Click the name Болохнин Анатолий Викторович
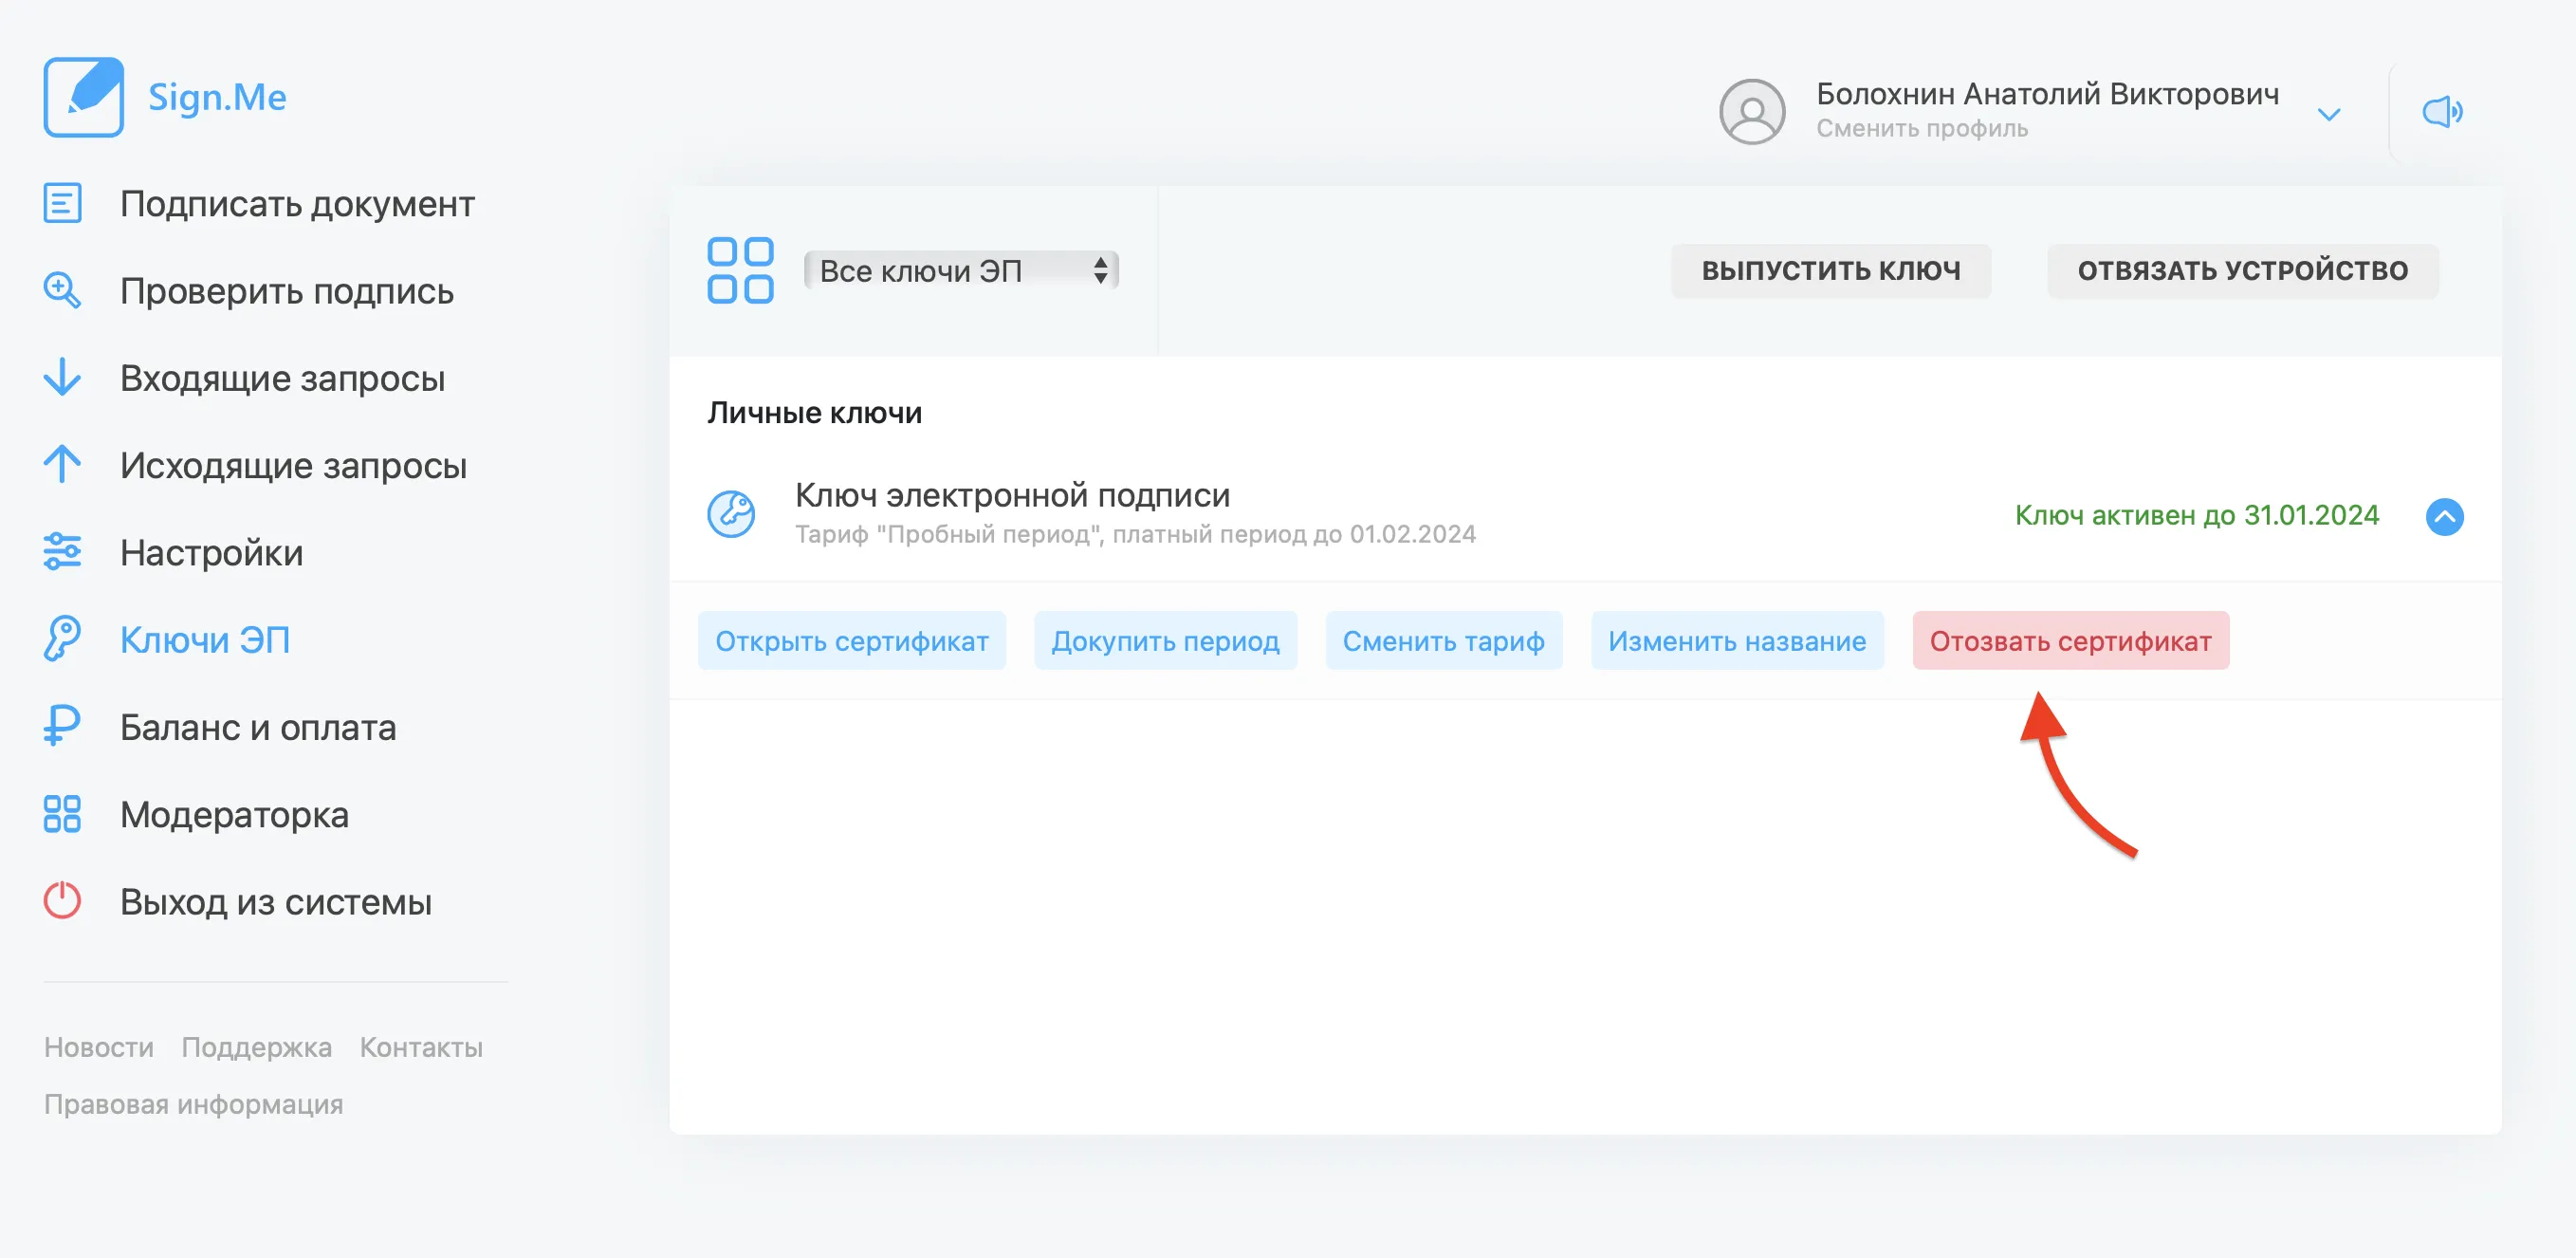Screen dimensions: 2576x1258 (2047, 93)
